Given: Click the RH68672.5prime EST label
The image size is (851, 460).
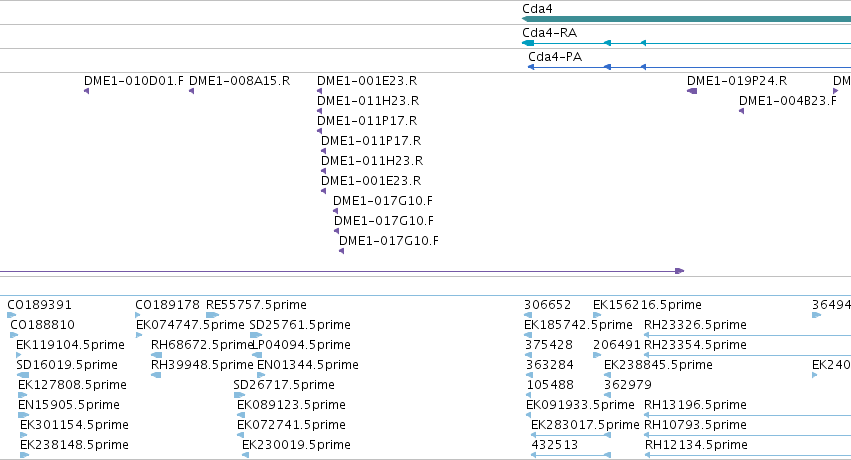Looking at the screenshot, I should [202, 345].
